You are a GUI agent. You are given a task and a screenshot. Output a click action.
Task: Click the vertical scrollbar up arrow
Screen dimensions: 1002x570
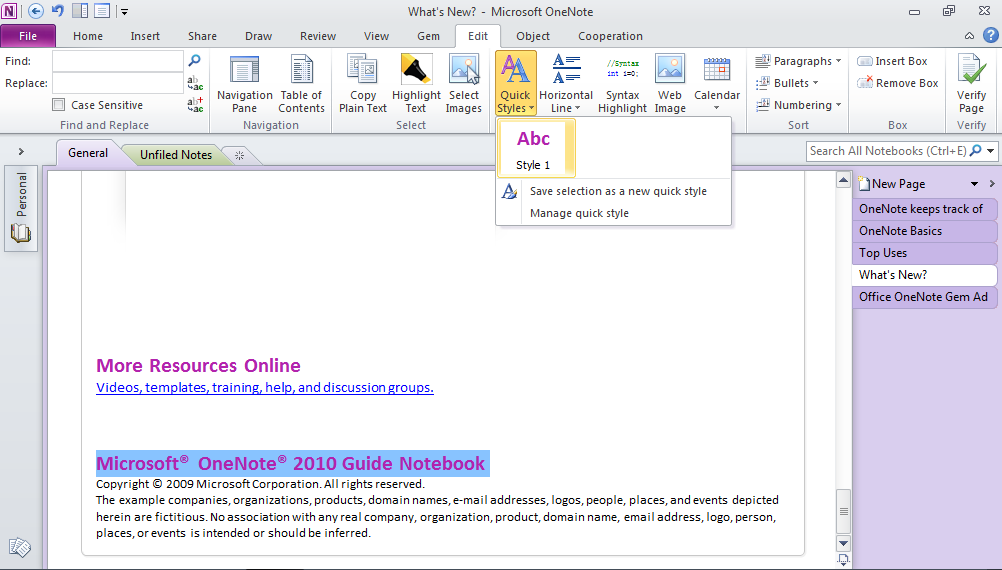point(843,180)
